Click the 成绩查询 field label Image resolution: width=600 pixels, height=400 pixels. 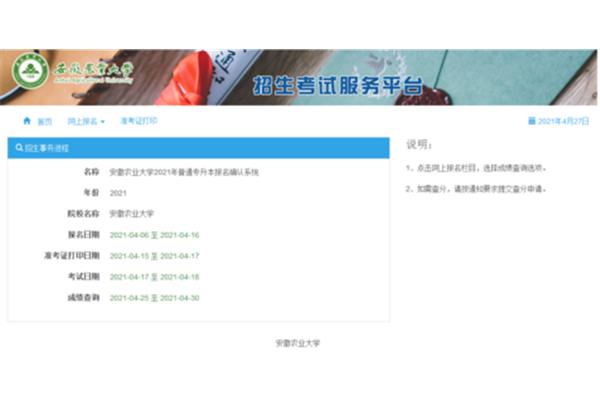click(x=84, y=297)
